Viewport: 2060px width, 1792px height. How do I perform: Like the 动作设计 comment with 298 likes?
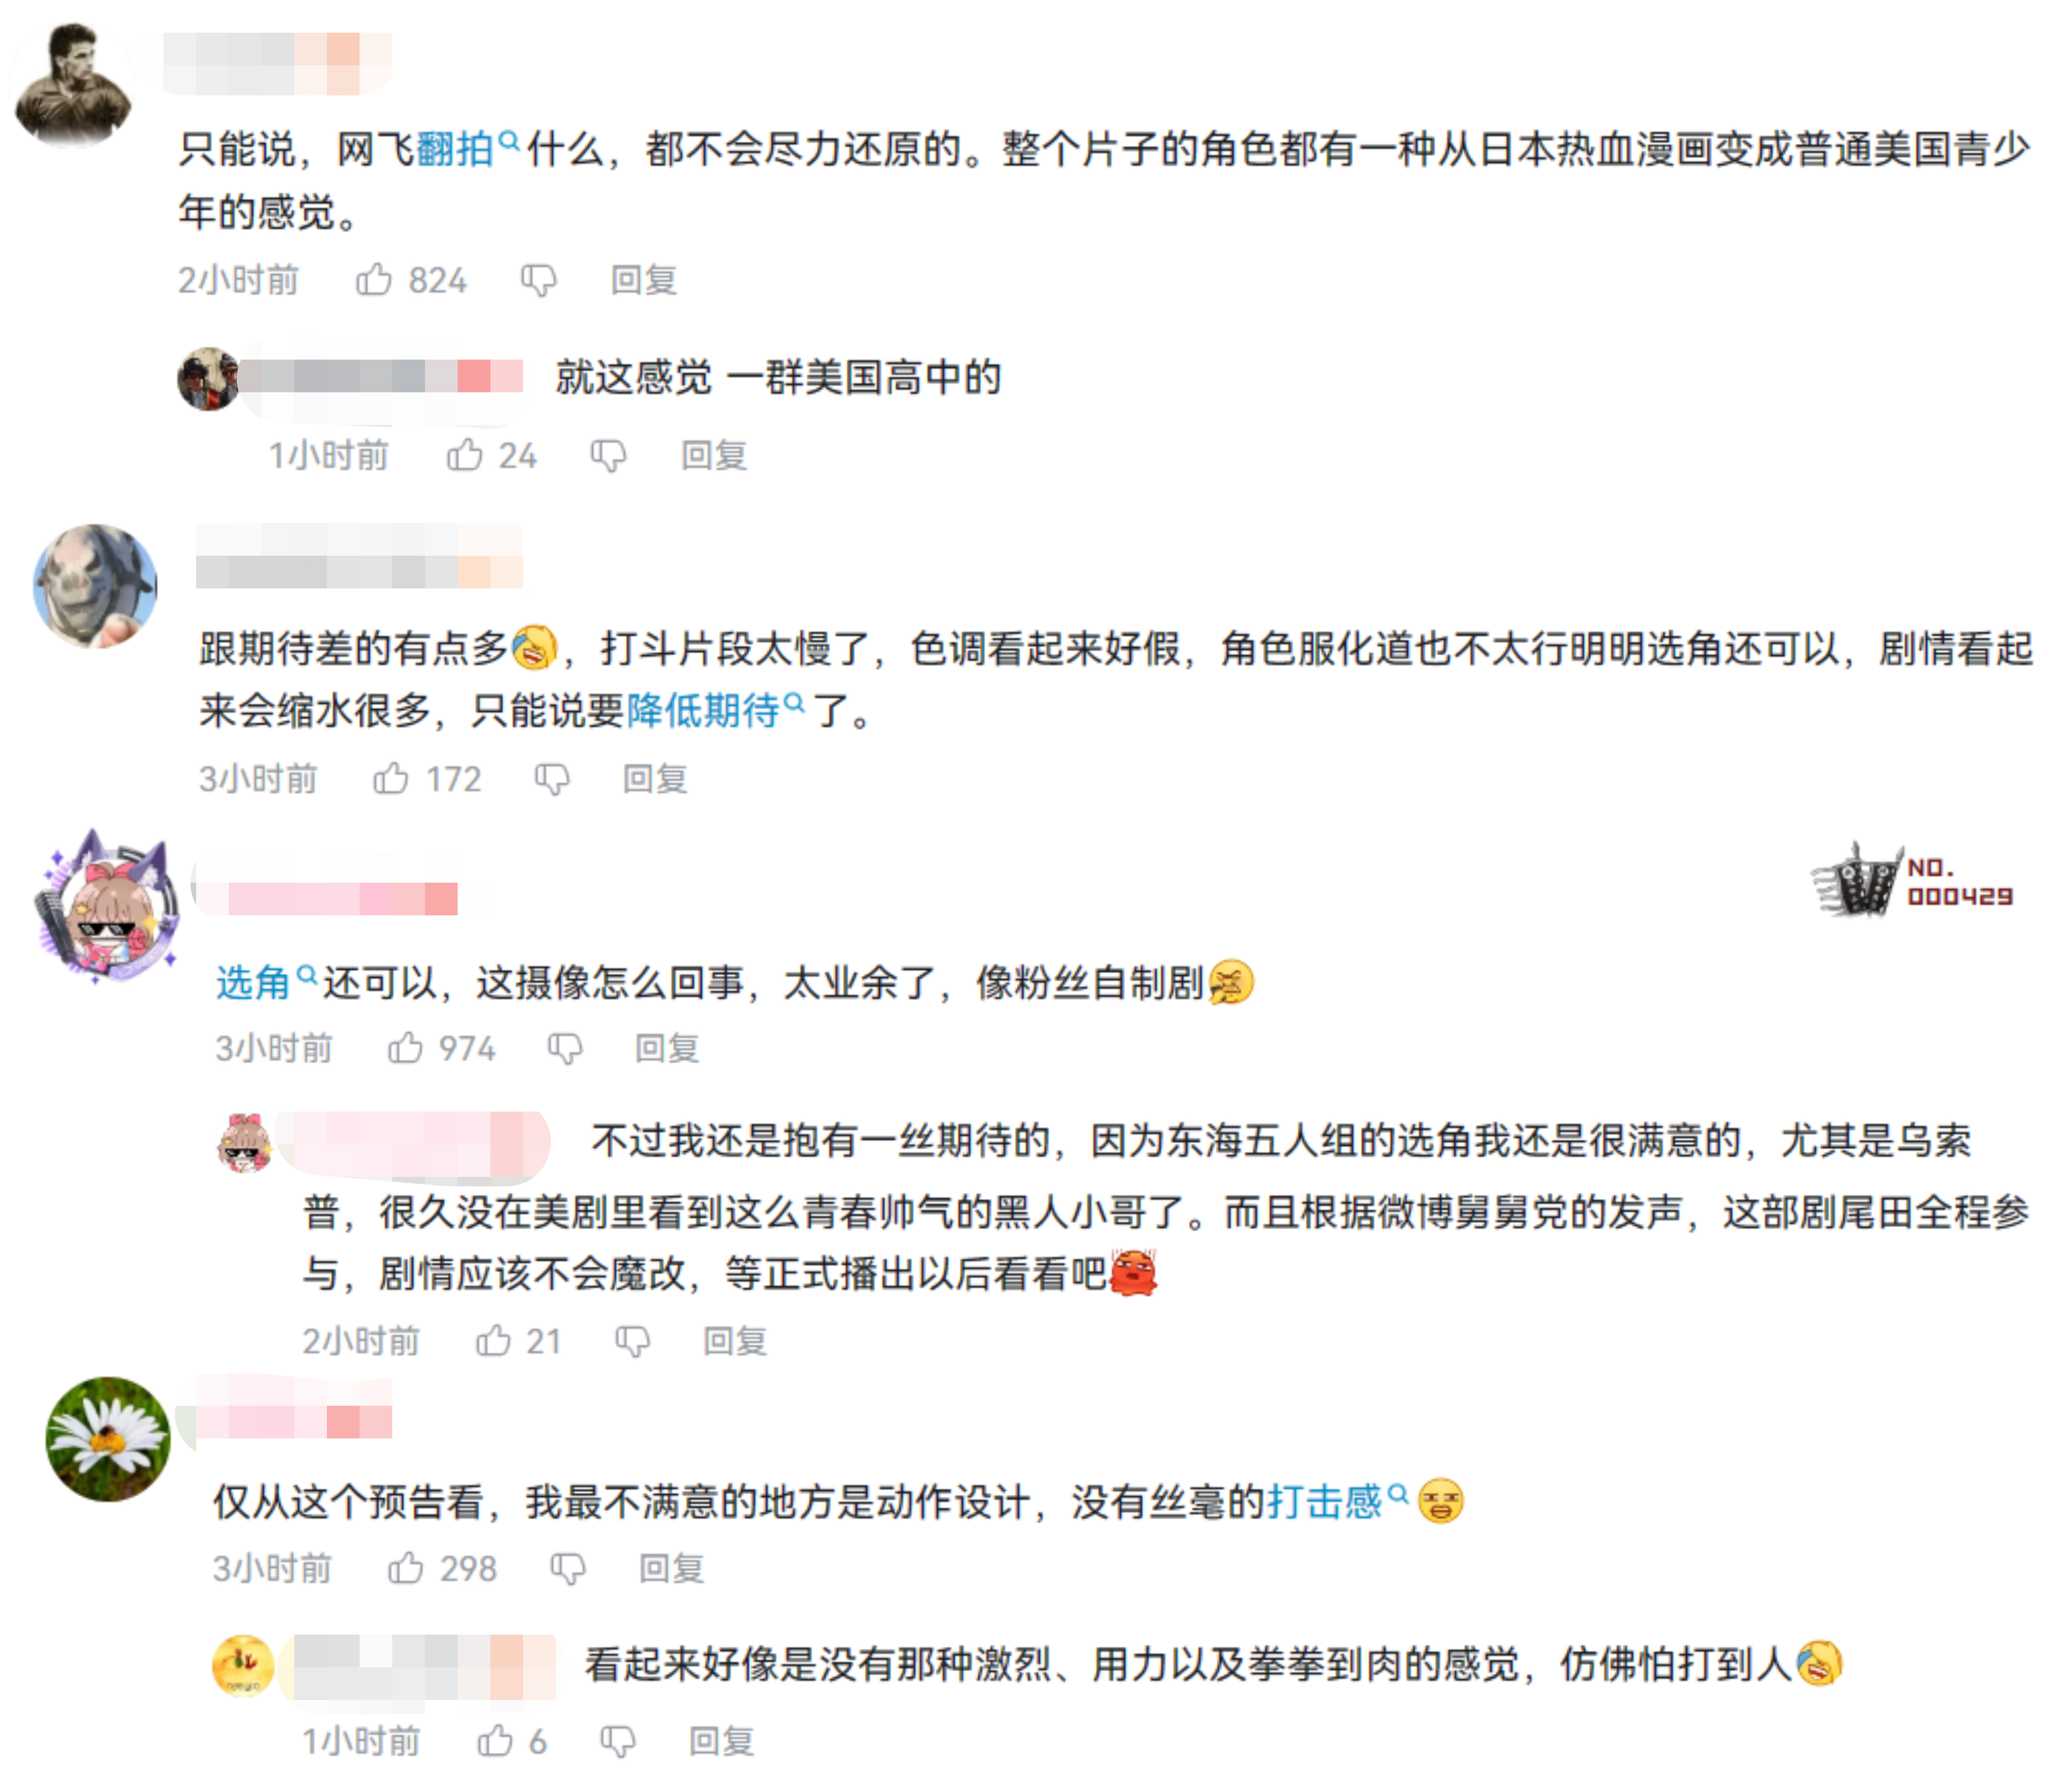pos(405,1567)
